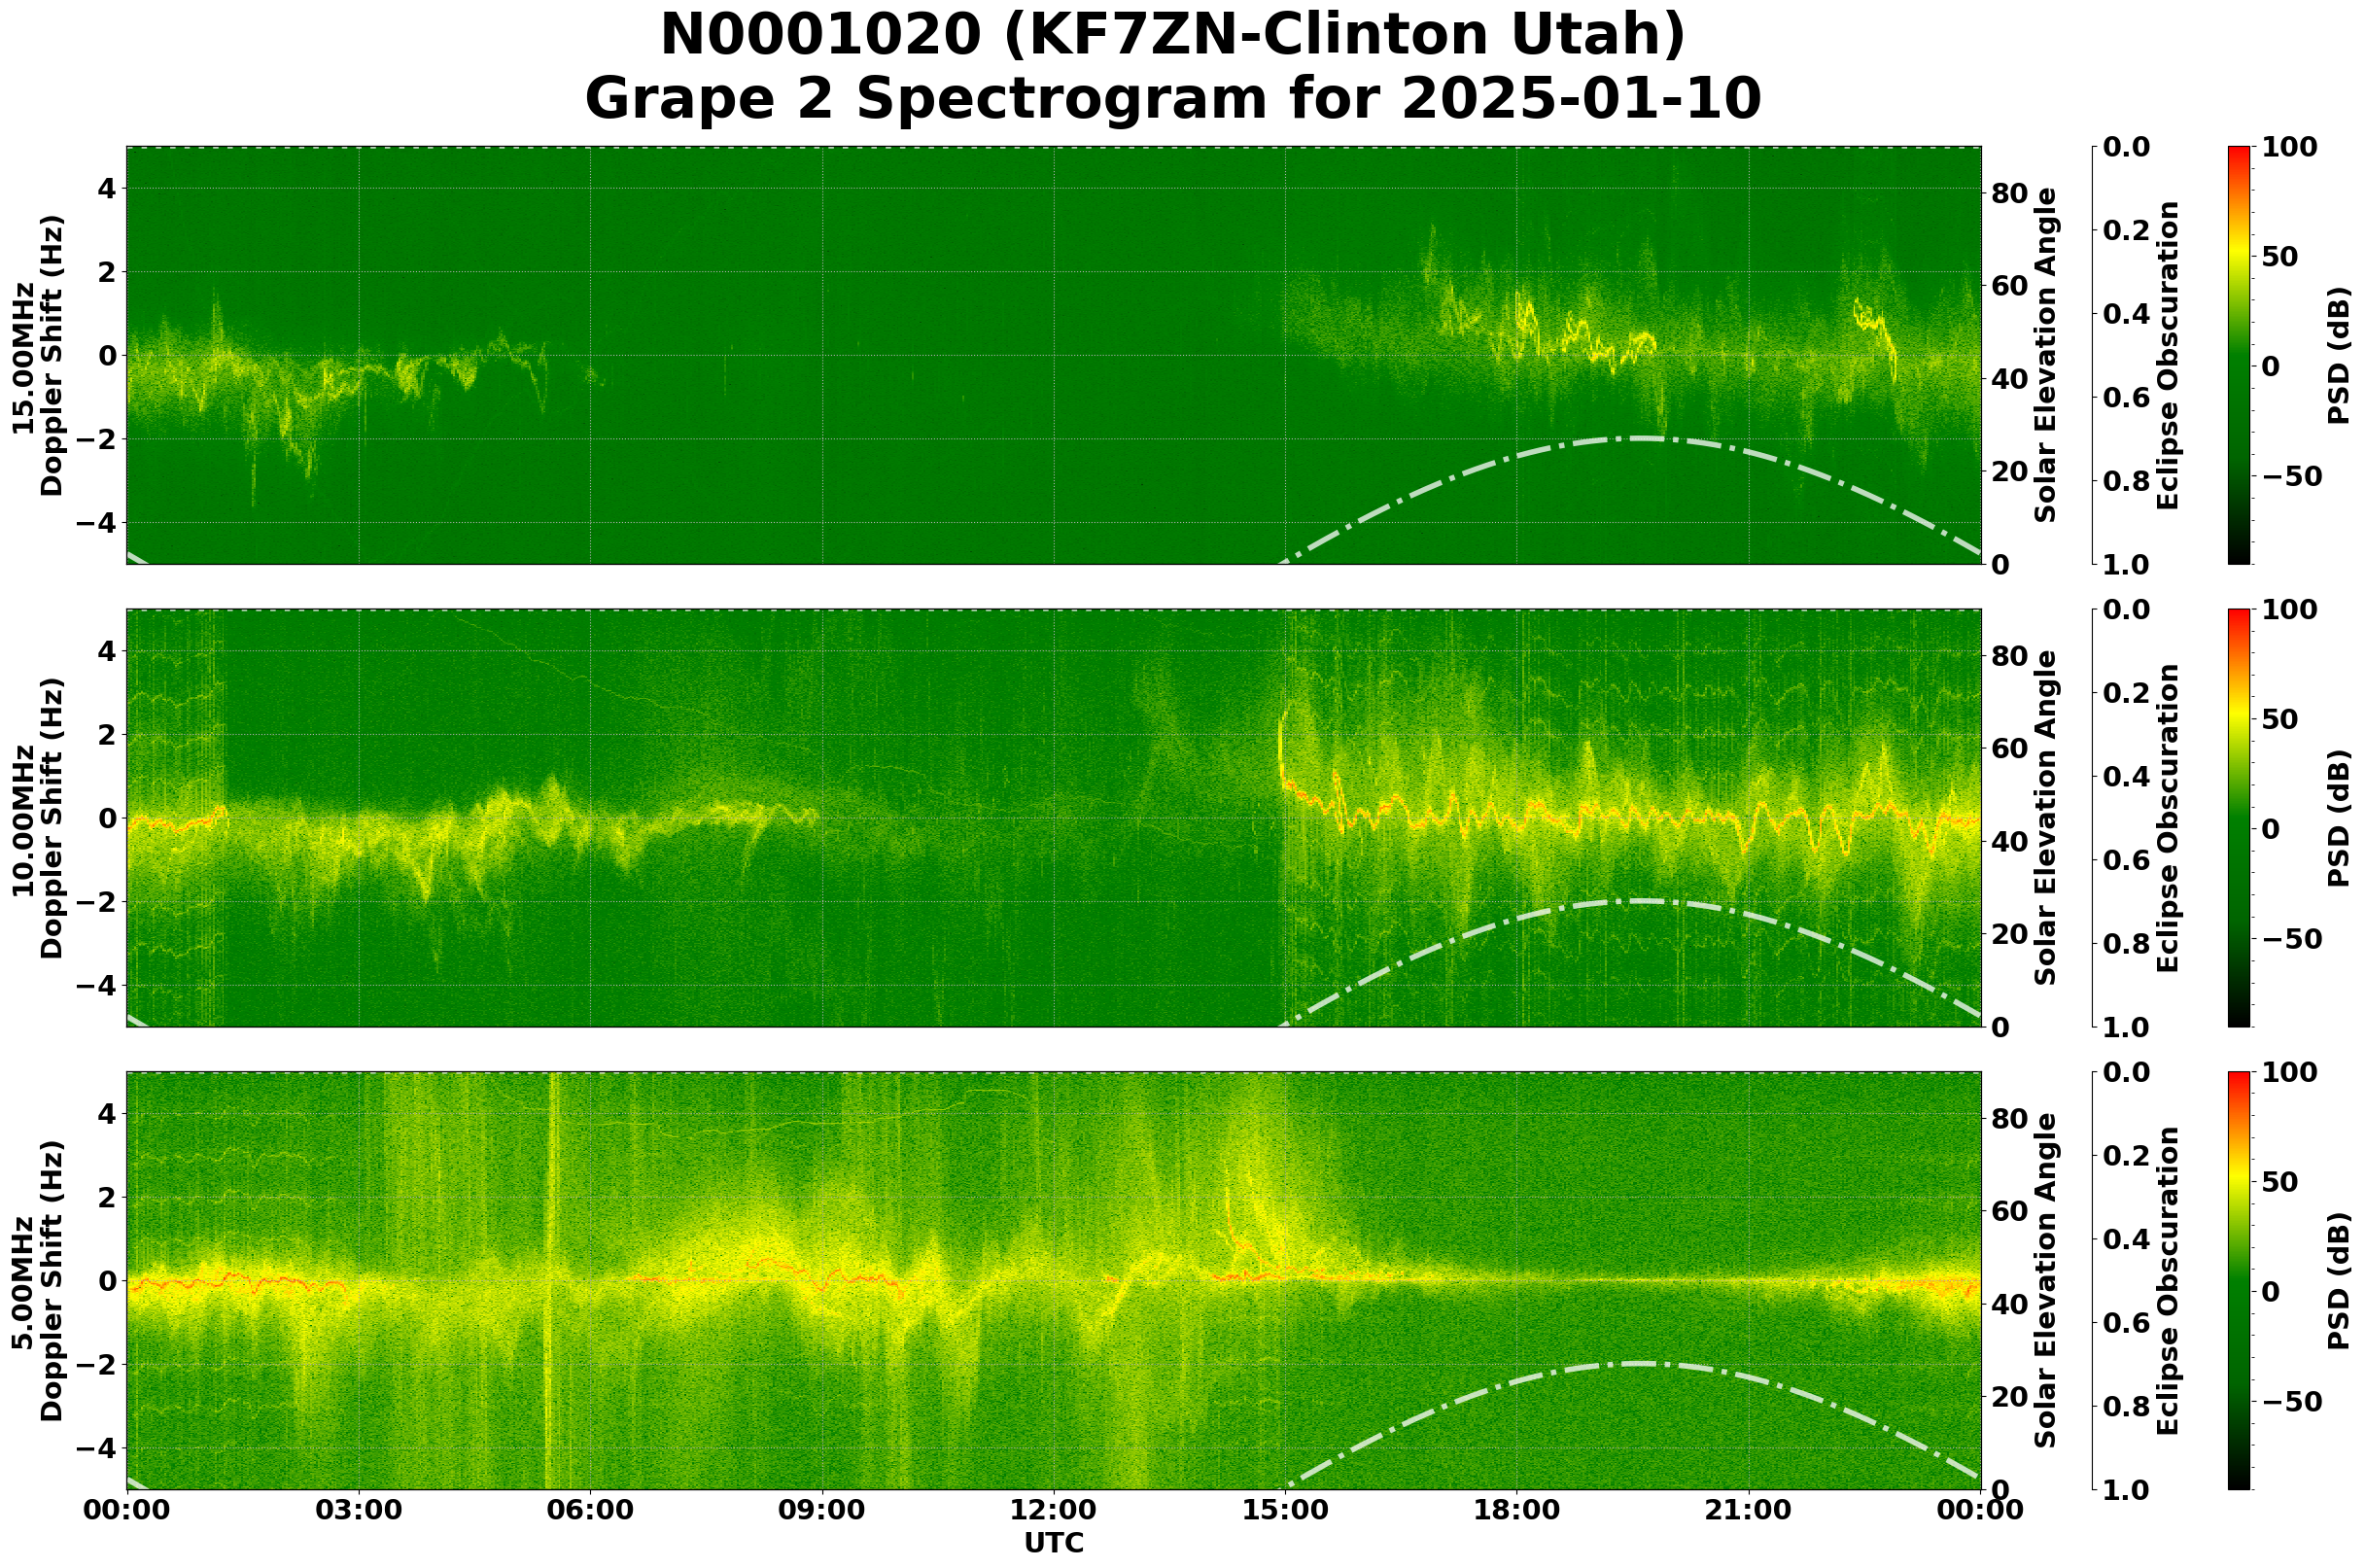Screen dimensions: 2365x1568
Task: Click the middle panel PSD colorbar
Action: point(2238,818)
